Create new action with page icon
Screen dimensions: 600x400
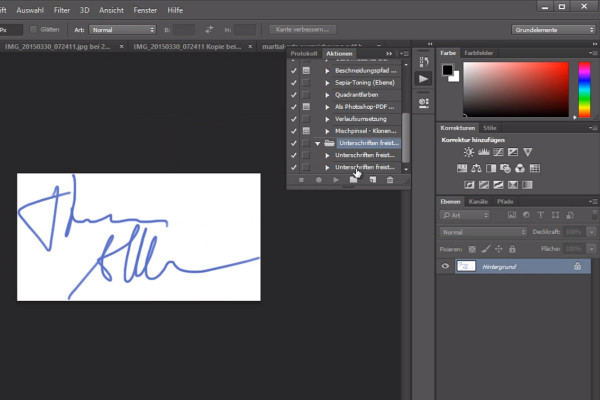click(372, 180)
